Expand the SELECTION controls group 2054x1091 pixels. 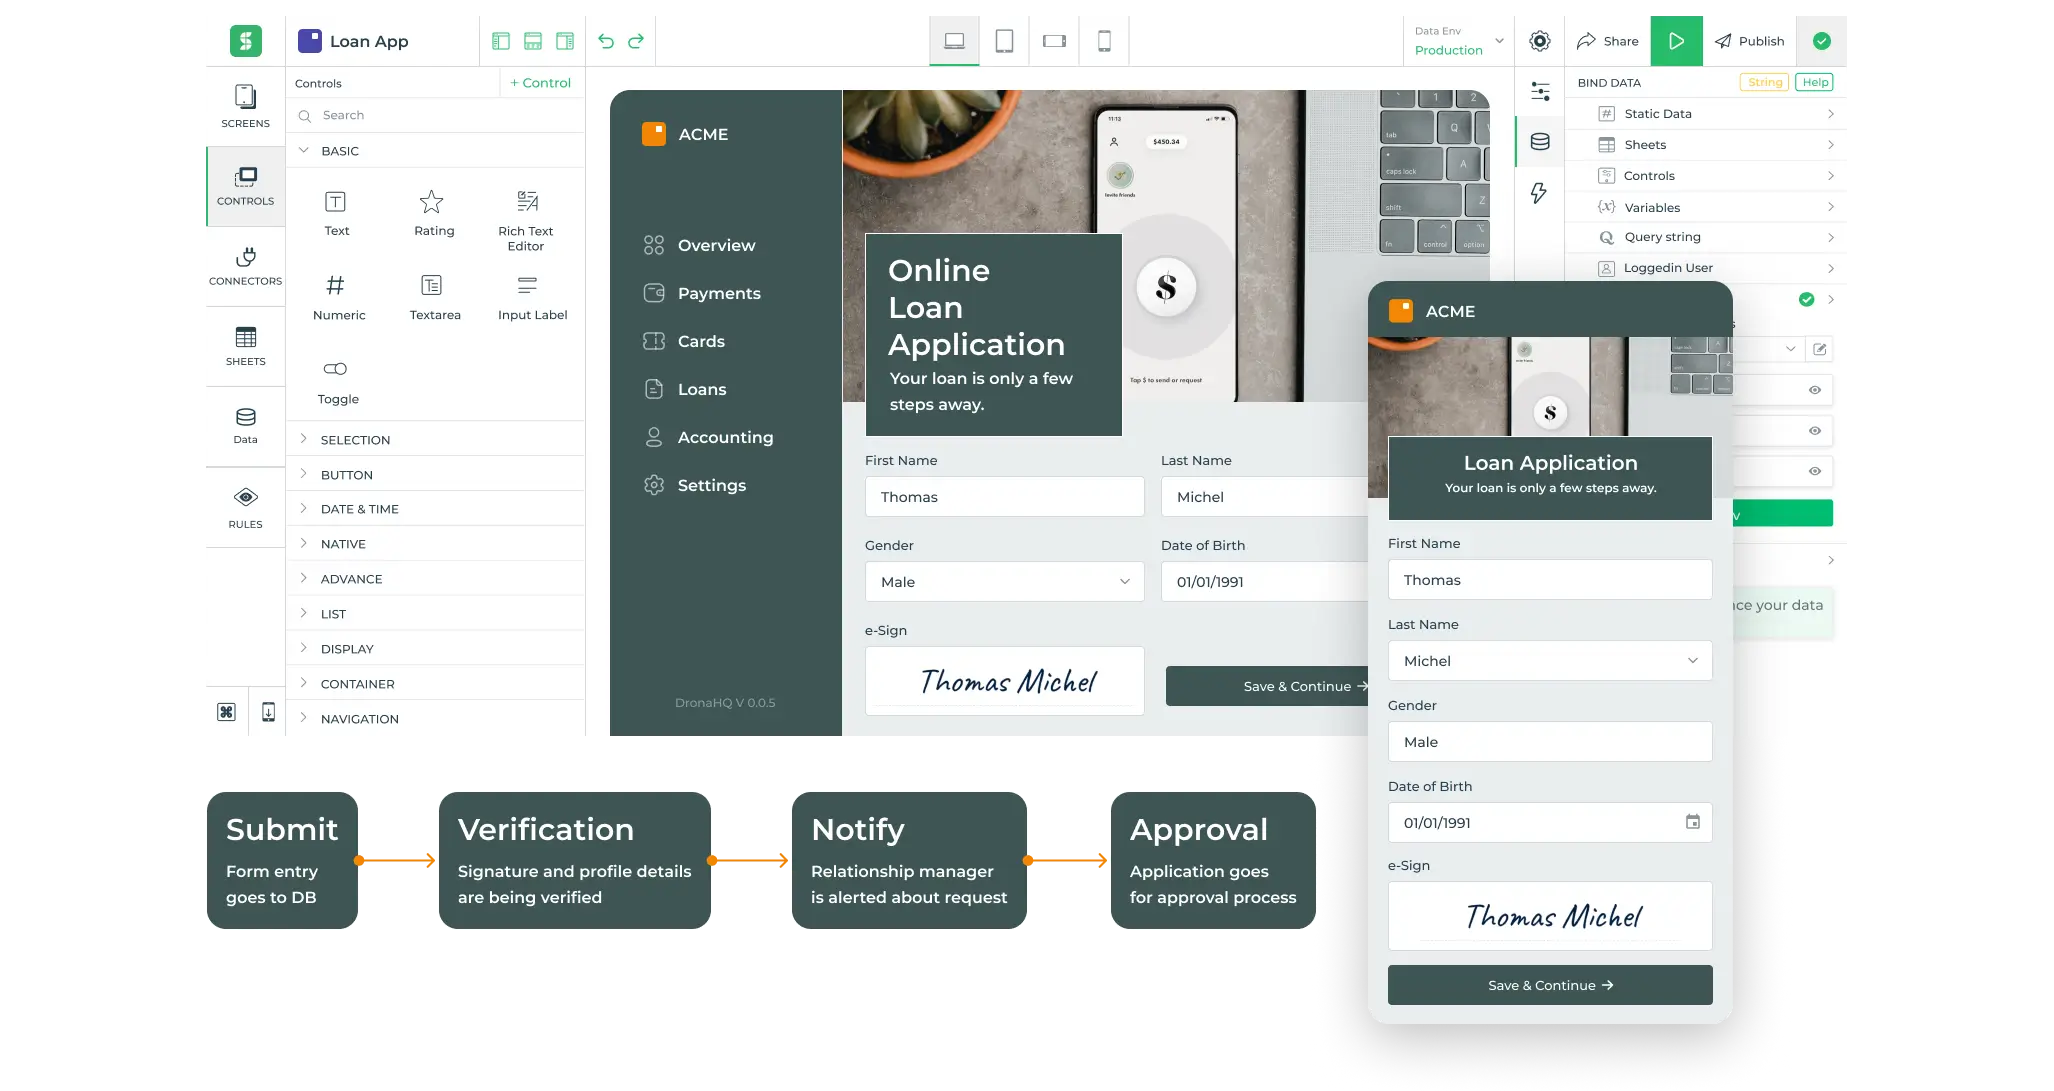[x=355, y=440]
